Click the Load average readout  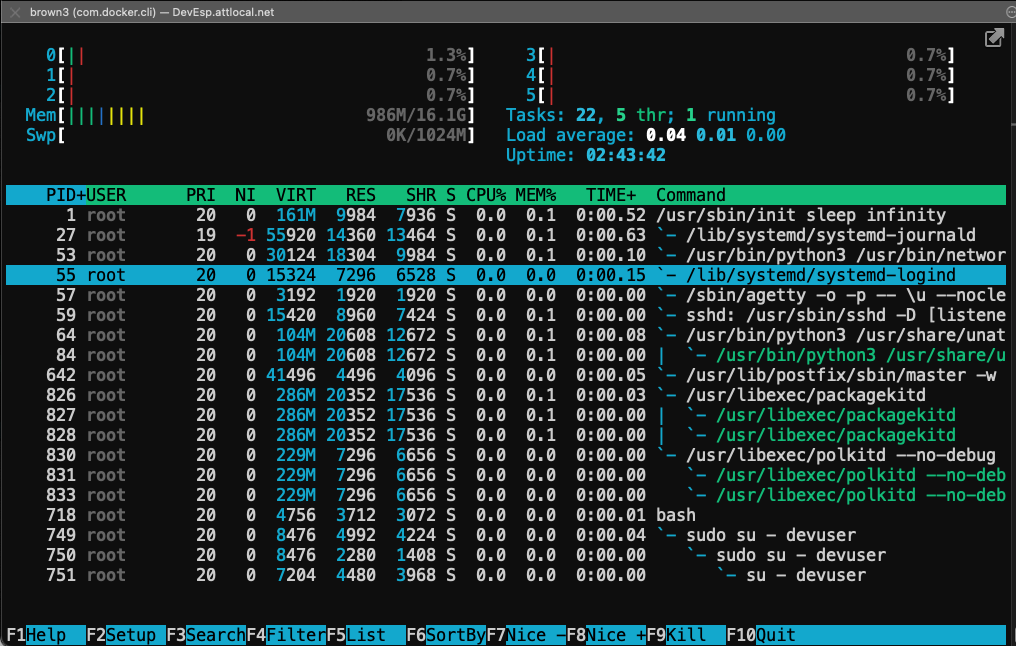point(646,135)
